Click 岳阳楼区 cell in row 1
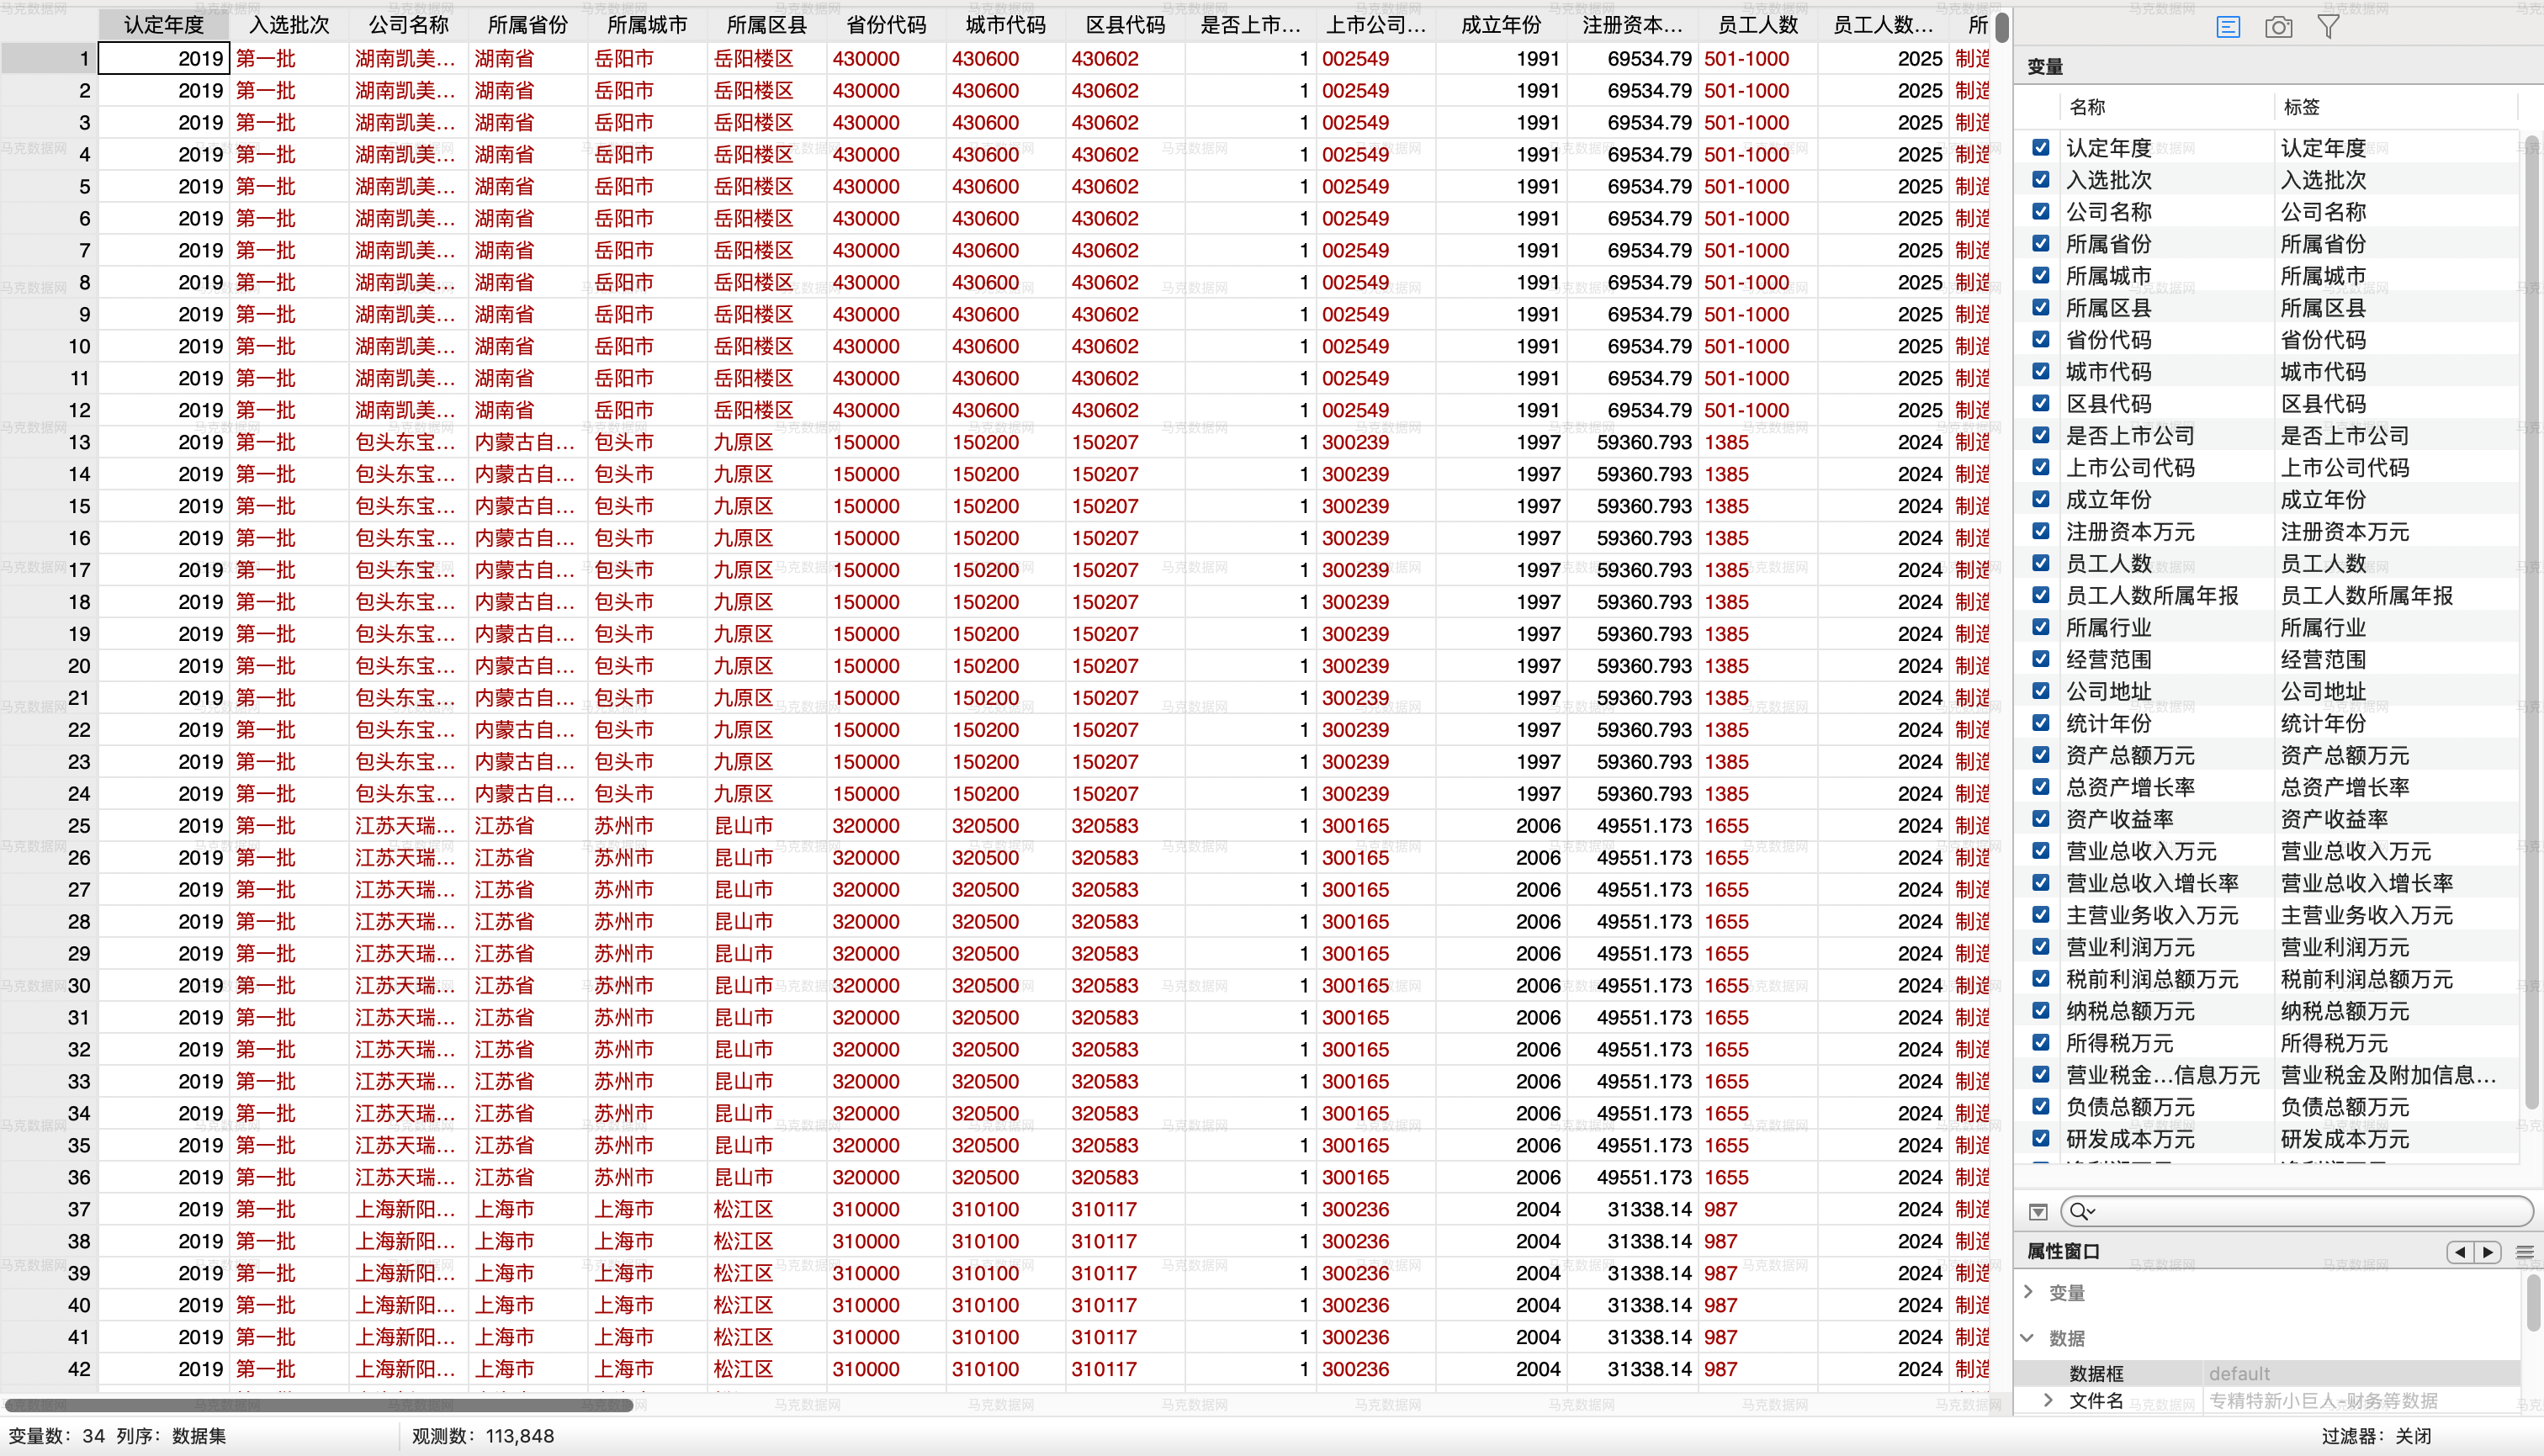 pyautogui.click(x=766, y=59)
